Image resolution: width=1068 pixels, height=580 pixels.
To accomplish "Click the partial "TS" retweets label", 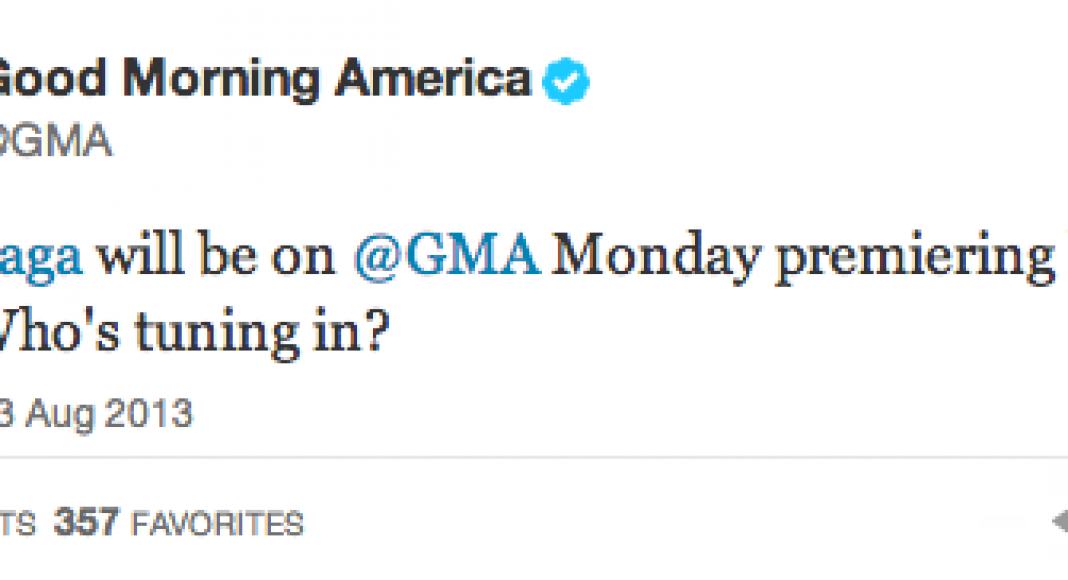I will point(18,523).
